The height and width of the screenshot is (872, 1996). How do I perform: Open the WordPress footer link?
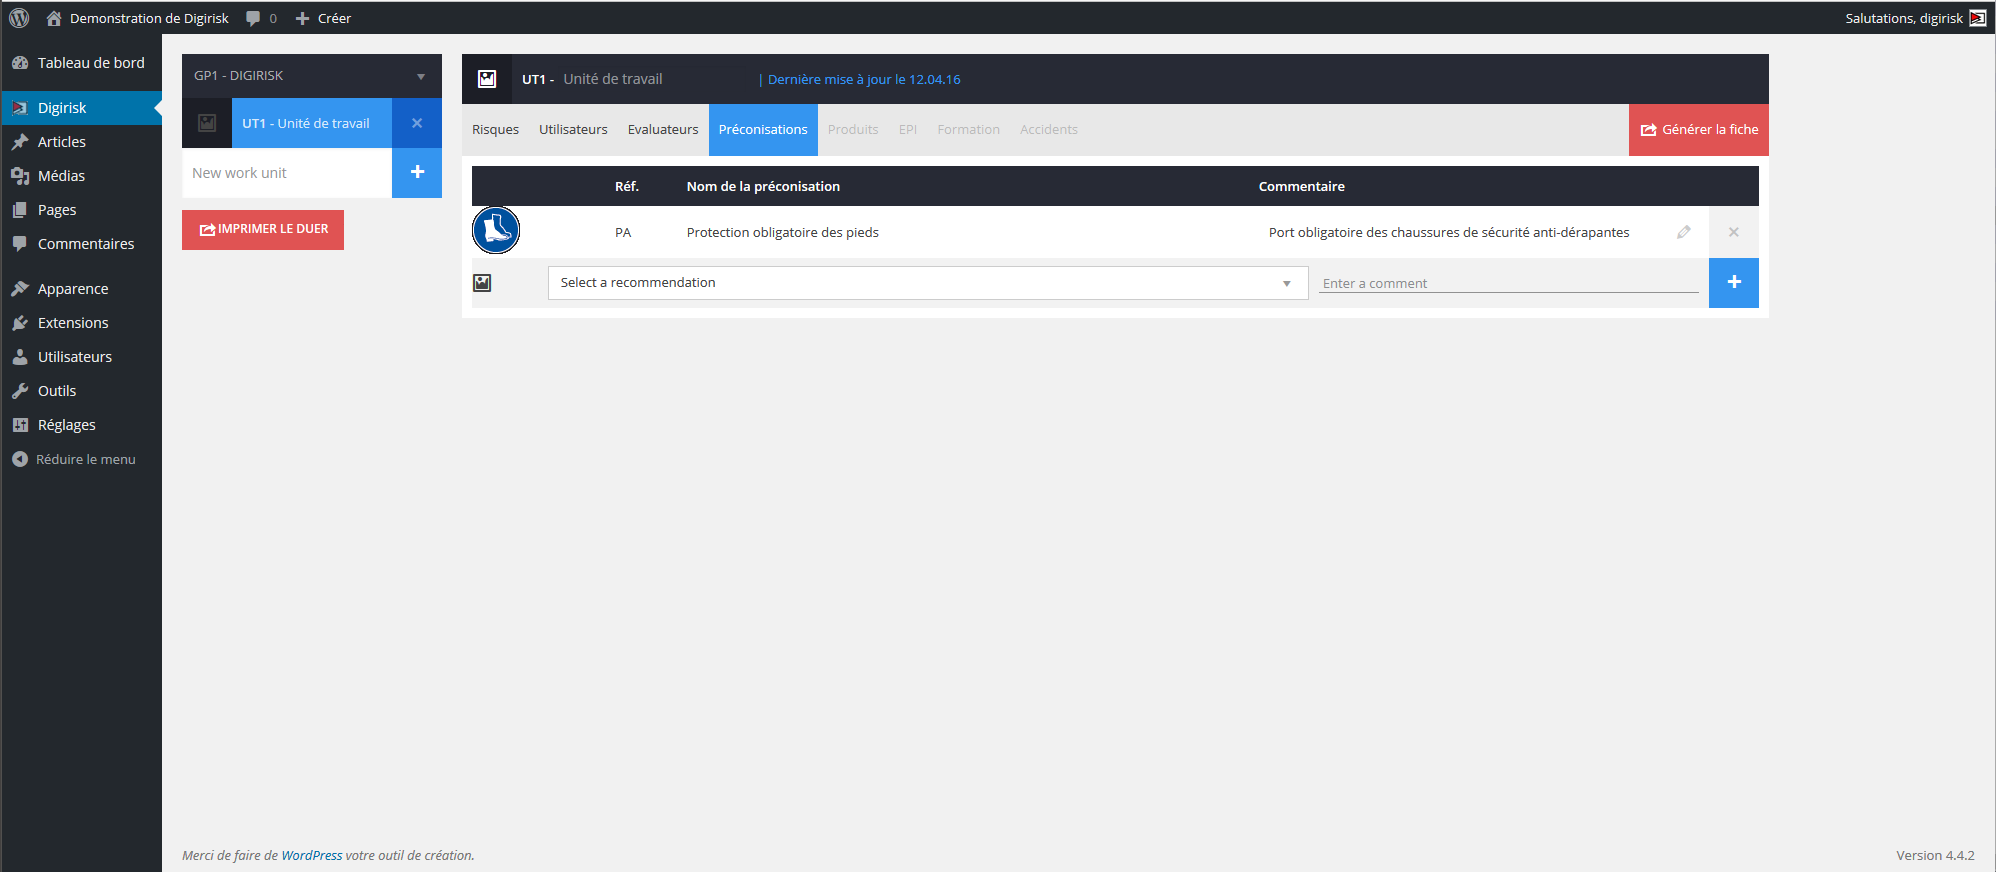point(312,856)
